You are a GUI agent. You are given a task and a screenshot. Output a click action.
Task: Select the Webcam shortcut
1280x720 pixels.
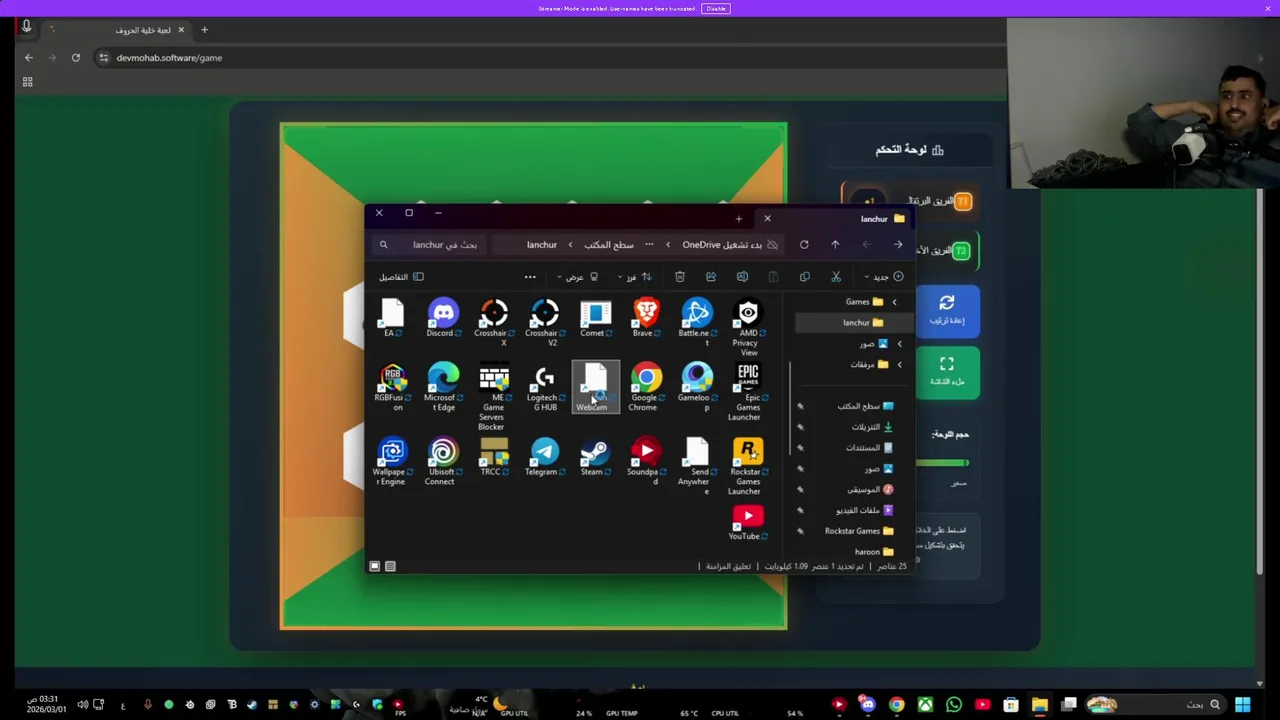(595, 387)
